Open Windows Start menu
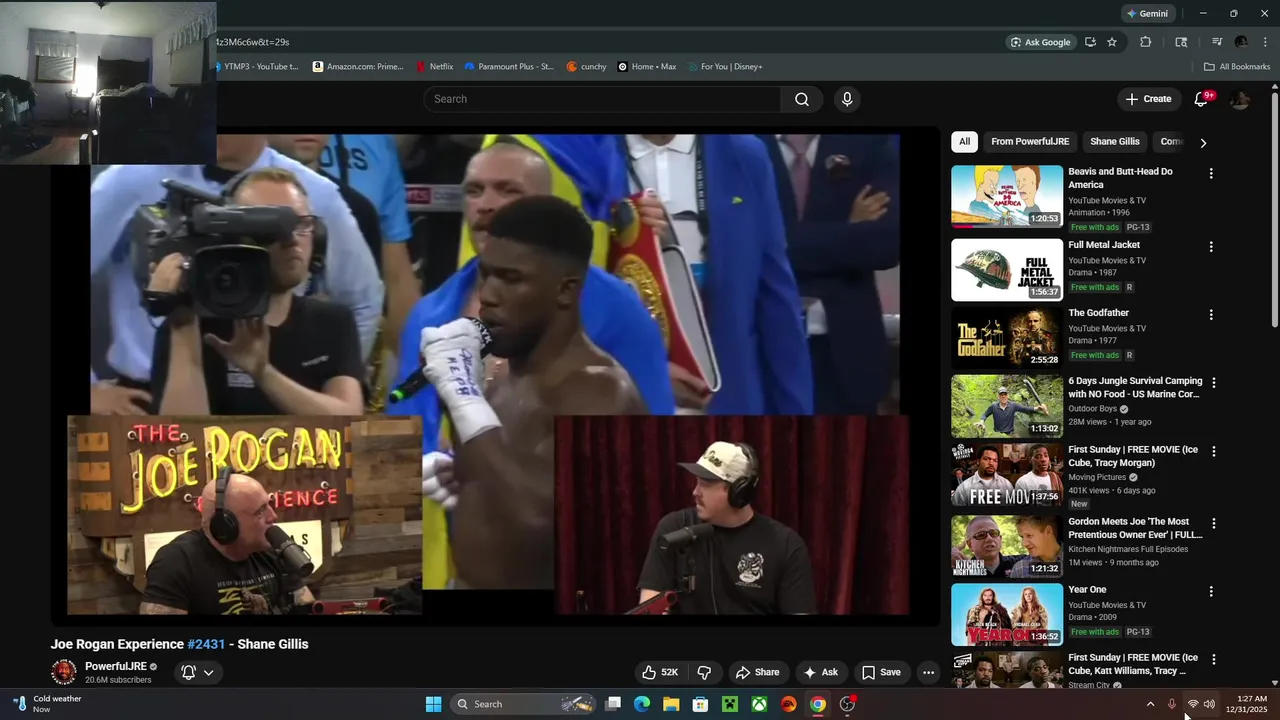The image size is (1280, 720). tap(433, 704)
